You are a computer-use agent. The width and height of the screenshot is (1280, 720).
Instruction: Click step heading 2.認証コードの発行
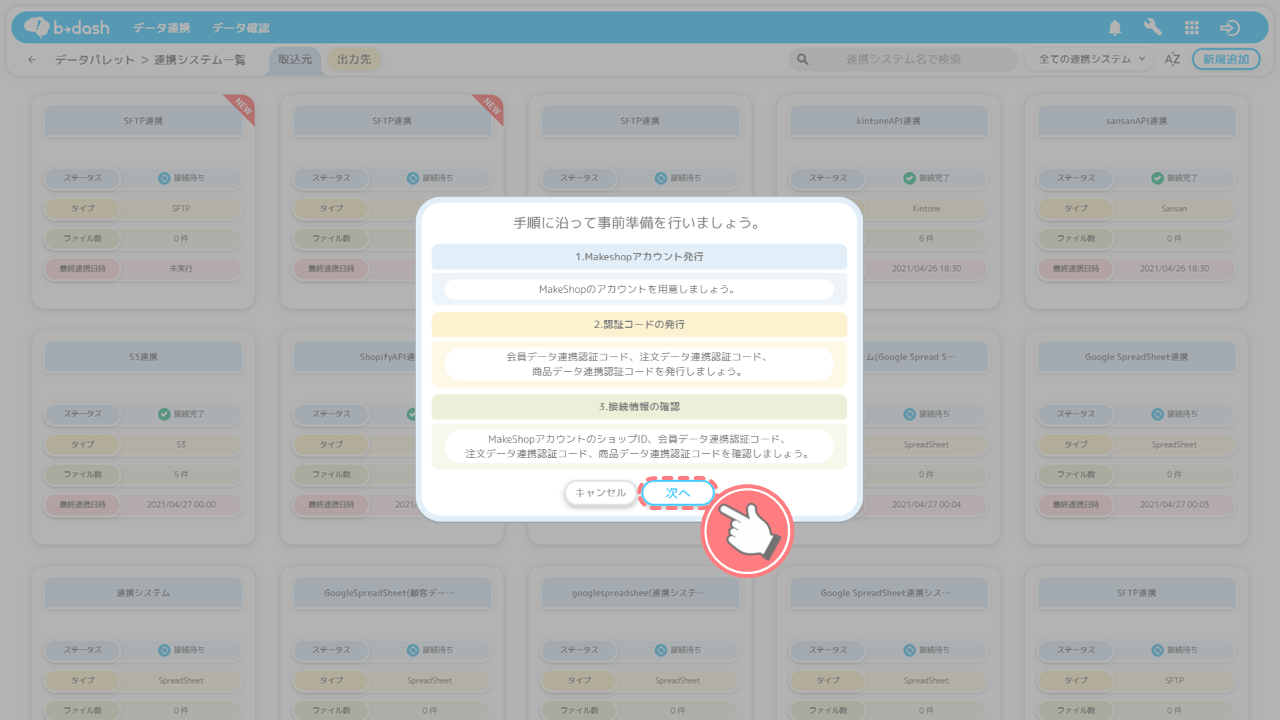(x=639, y=325)
